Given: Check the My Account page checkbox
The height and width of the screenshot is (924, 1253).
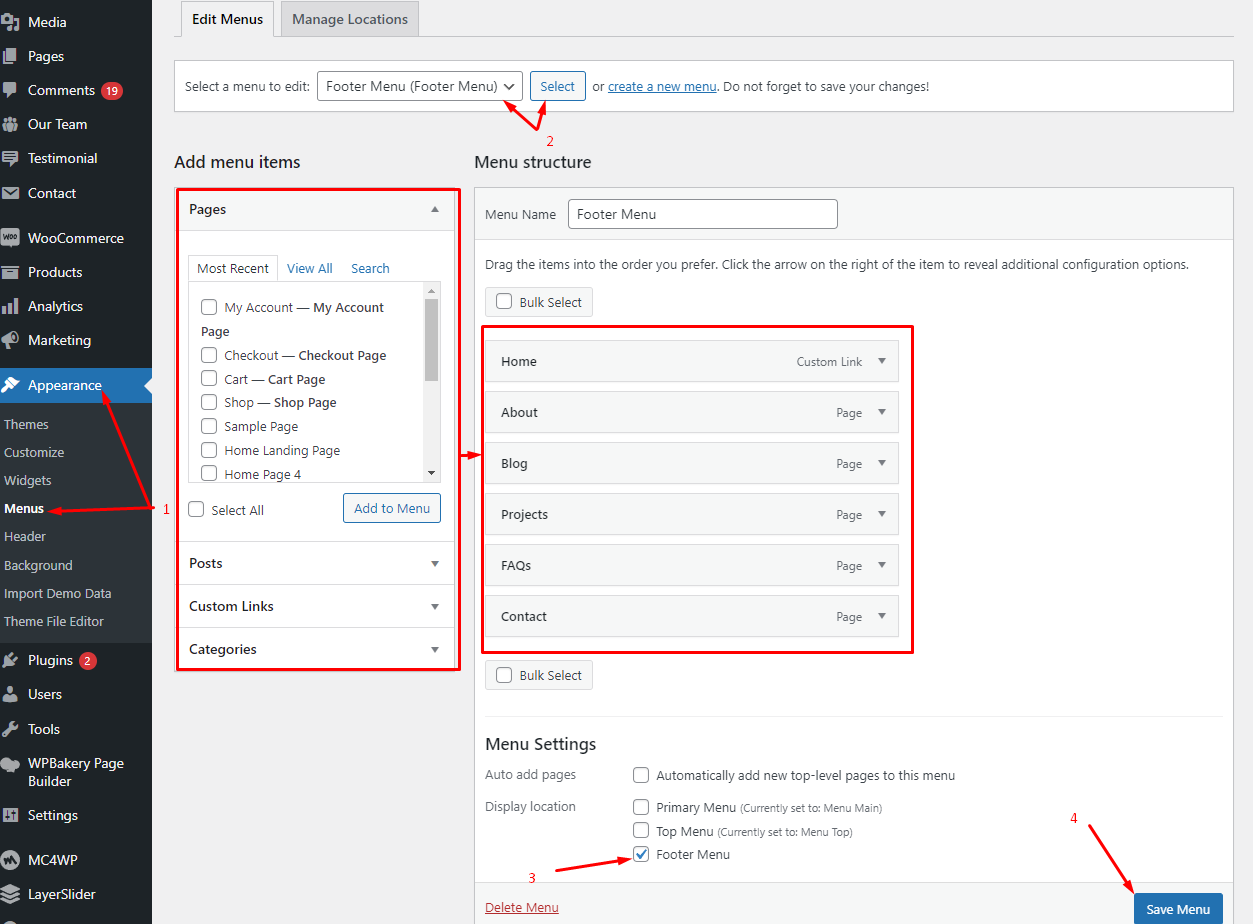Looking at the screenshot, I should 209,307.
